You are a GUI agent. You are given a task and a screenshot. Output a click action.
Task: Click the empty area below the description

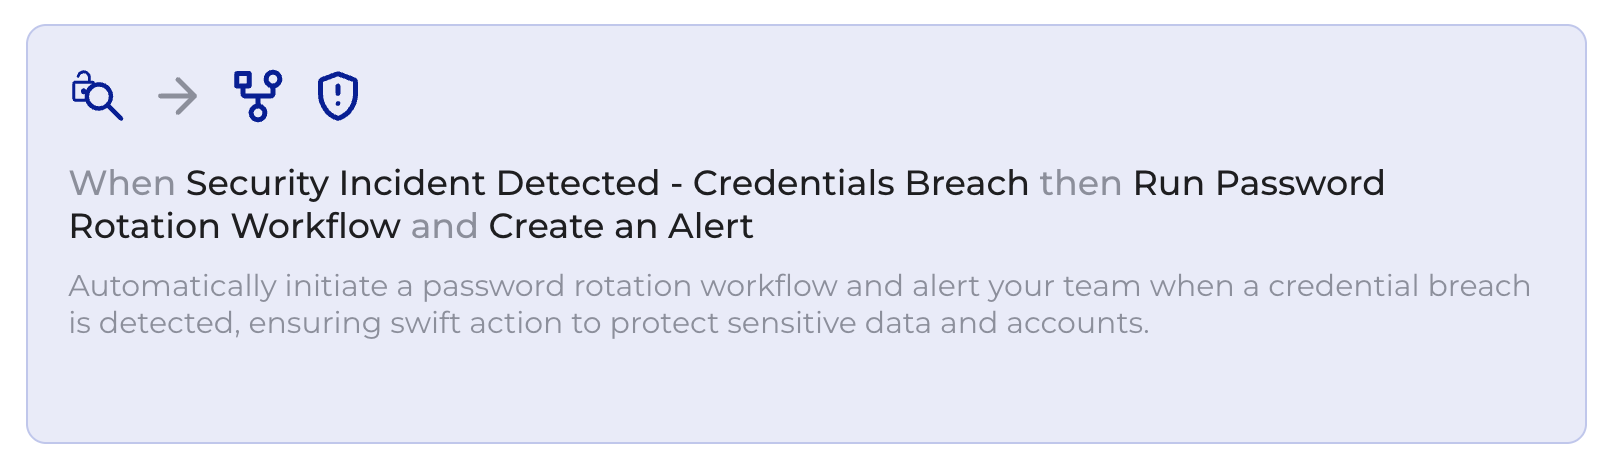[800, 390]
